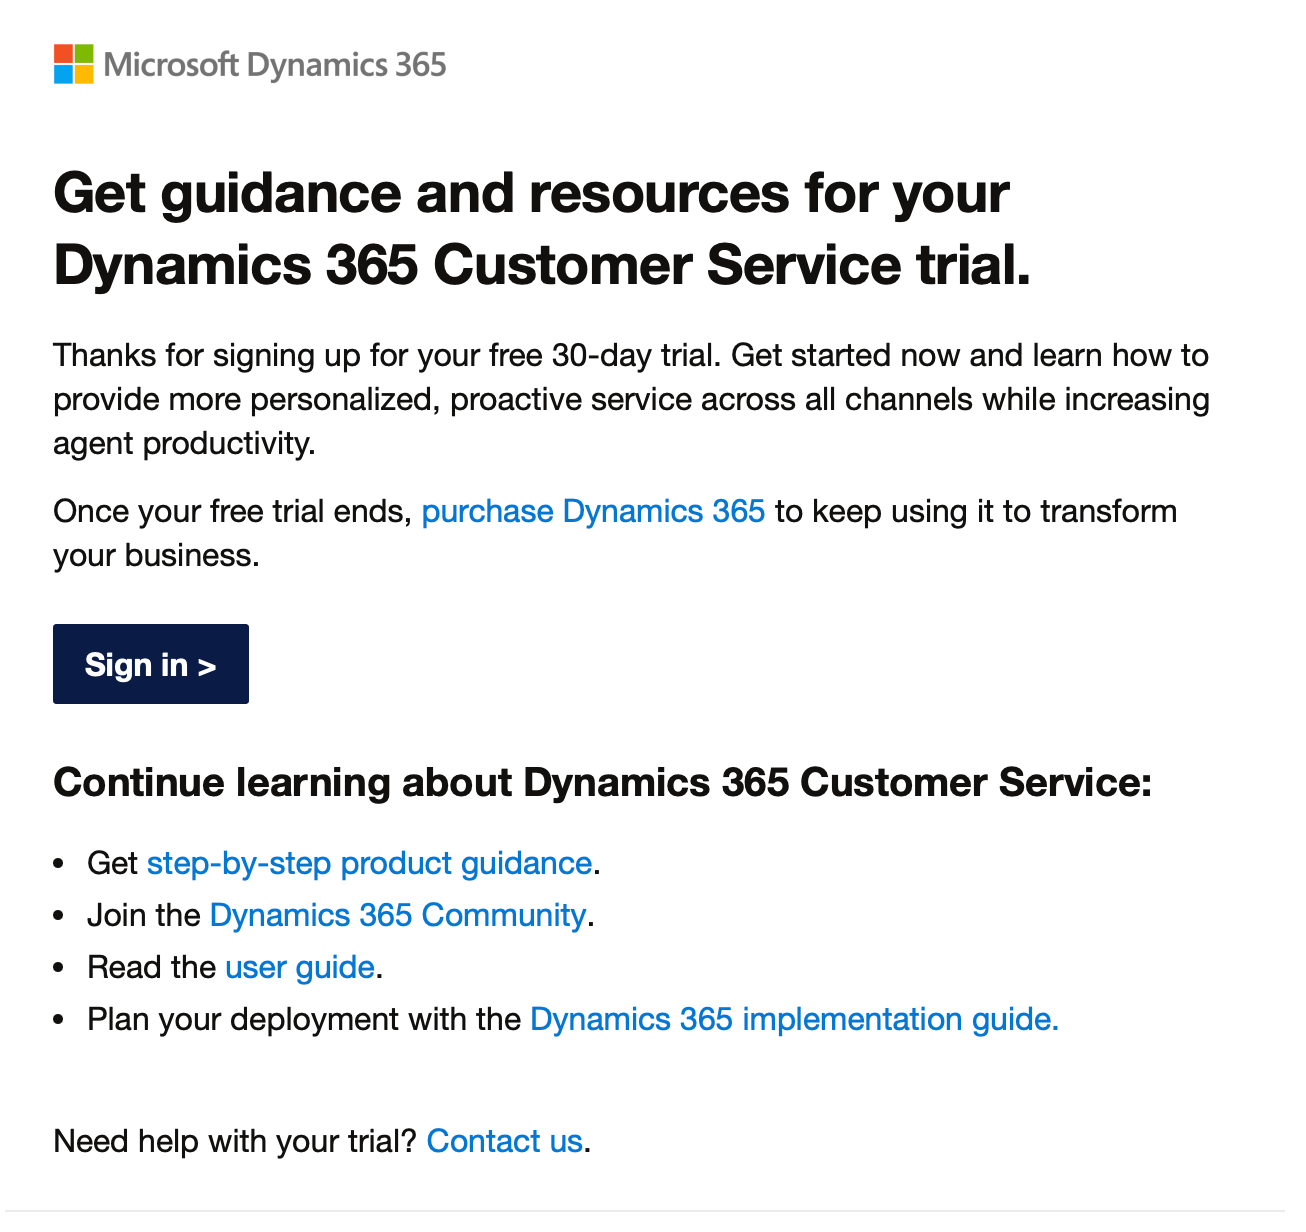Click 'Need help with your trial?' text
The image size is (1306, 1232).
click(x=234, y=1141)
